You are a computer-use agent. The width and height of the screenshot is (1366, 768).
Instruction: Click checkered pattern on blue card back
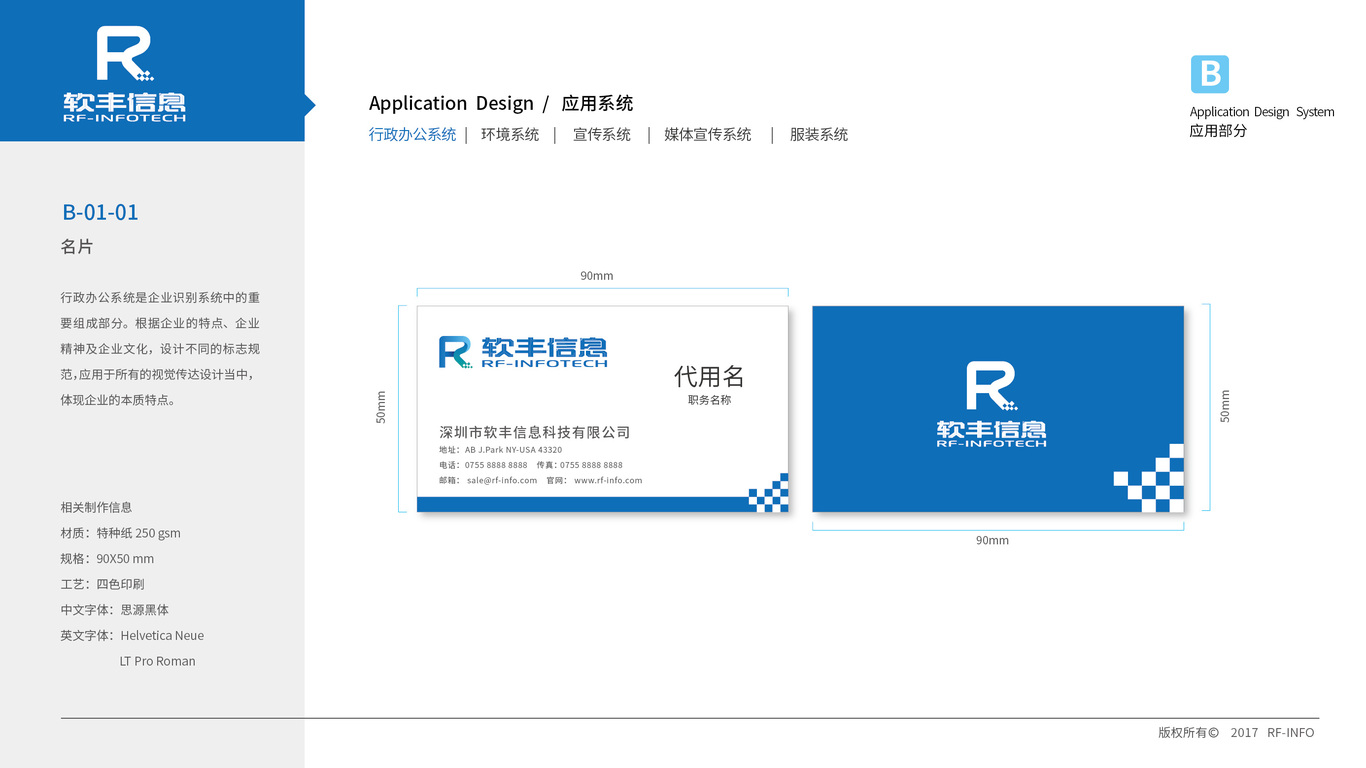1149,478
